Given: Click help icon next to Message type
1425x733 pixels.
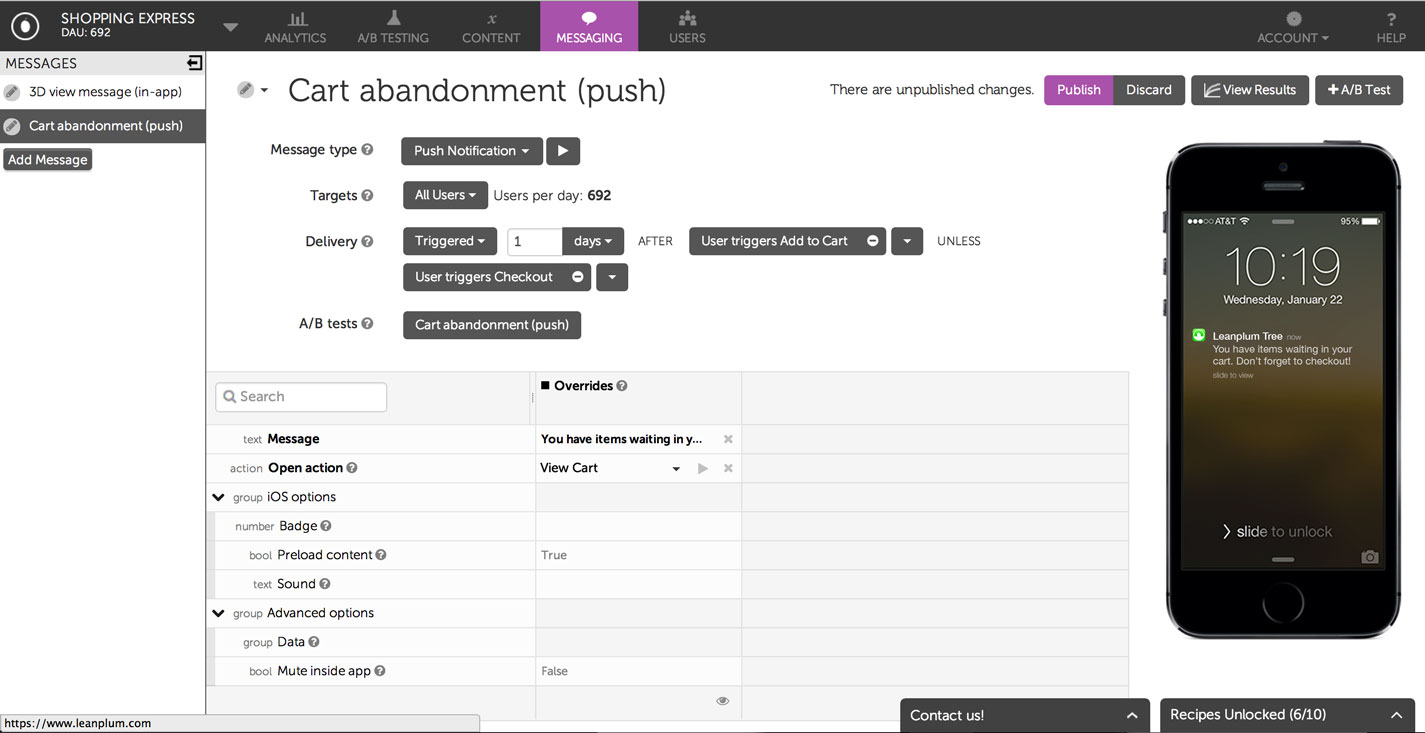Looking at the screenshot, I should pyautogui.click(x=367, y=150).
